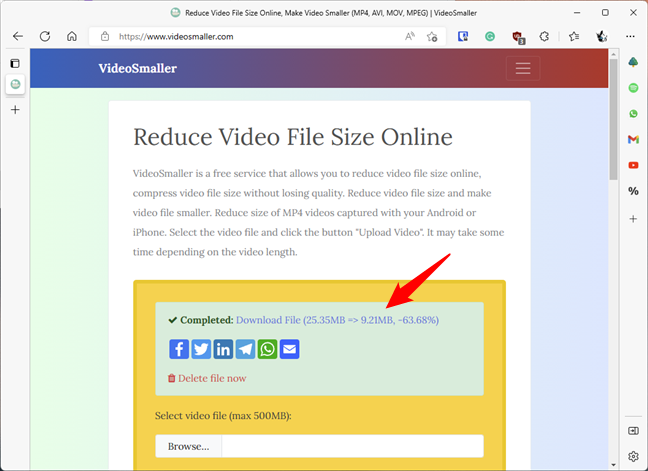Image resolution: width=648 pixels, height=471 pixels.
Task: Open YouTube in the browser sidebar
Action: pyautogui.click(x=633, y=165)
